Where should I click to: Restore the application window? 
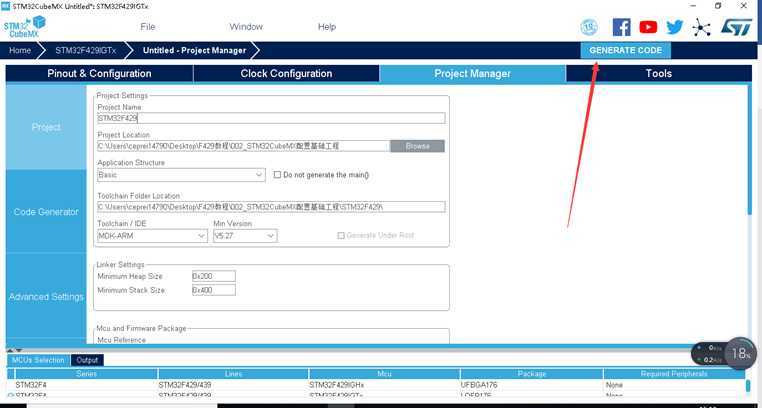(x=718, y=6)
